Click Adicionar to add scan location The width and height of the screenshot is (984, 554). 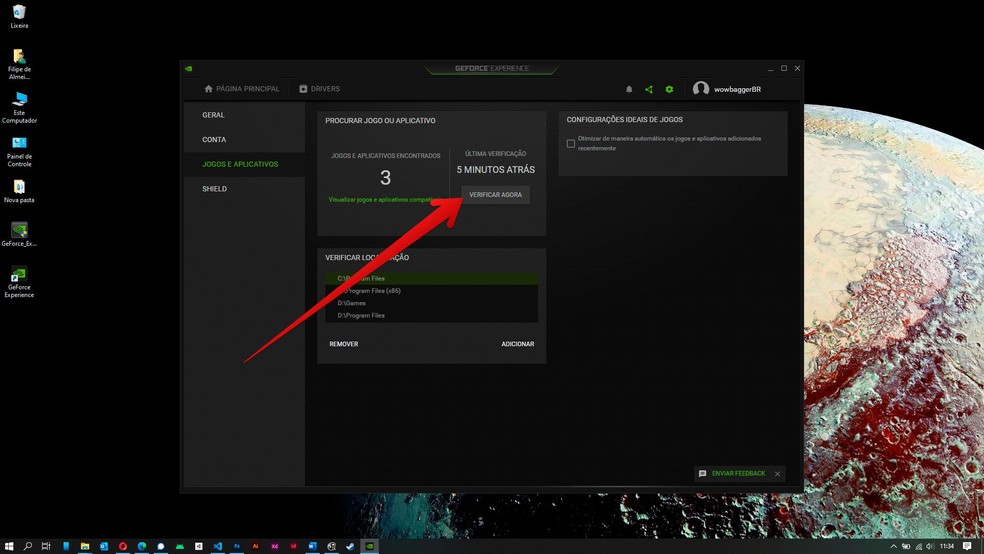pyautogui.click(x=517, y=344)
